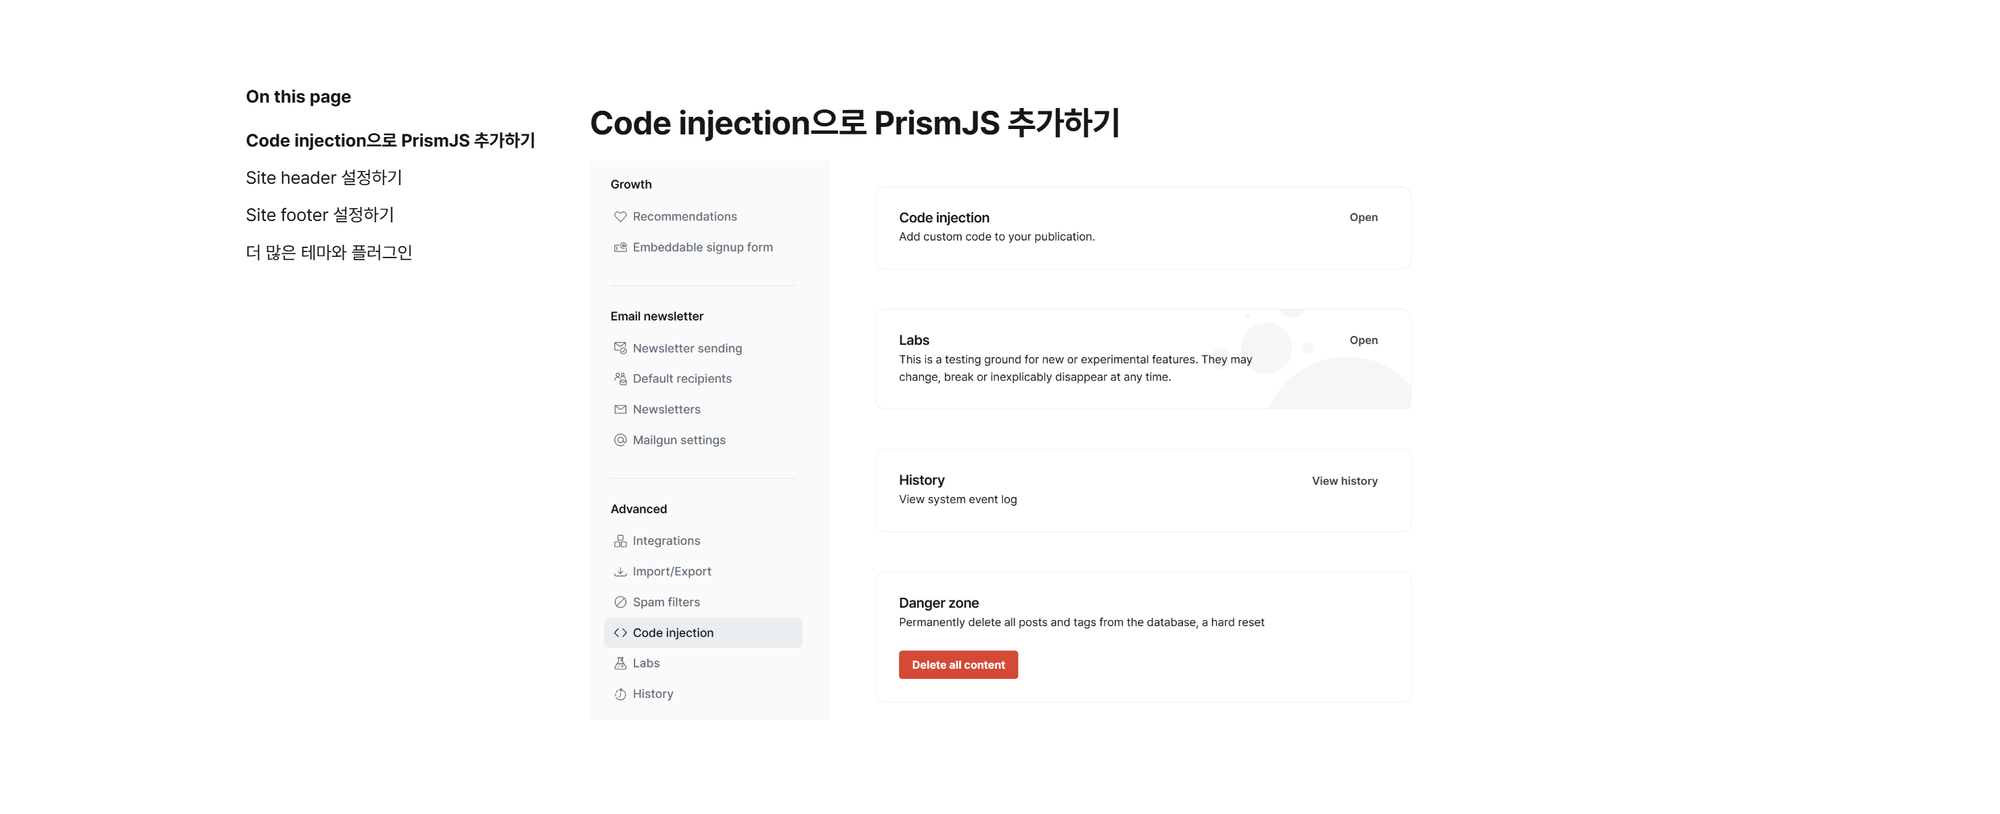Jump to Site footer 설정하기 section
The width and height of the screenshot is (2000, 814).
(320, 215)
